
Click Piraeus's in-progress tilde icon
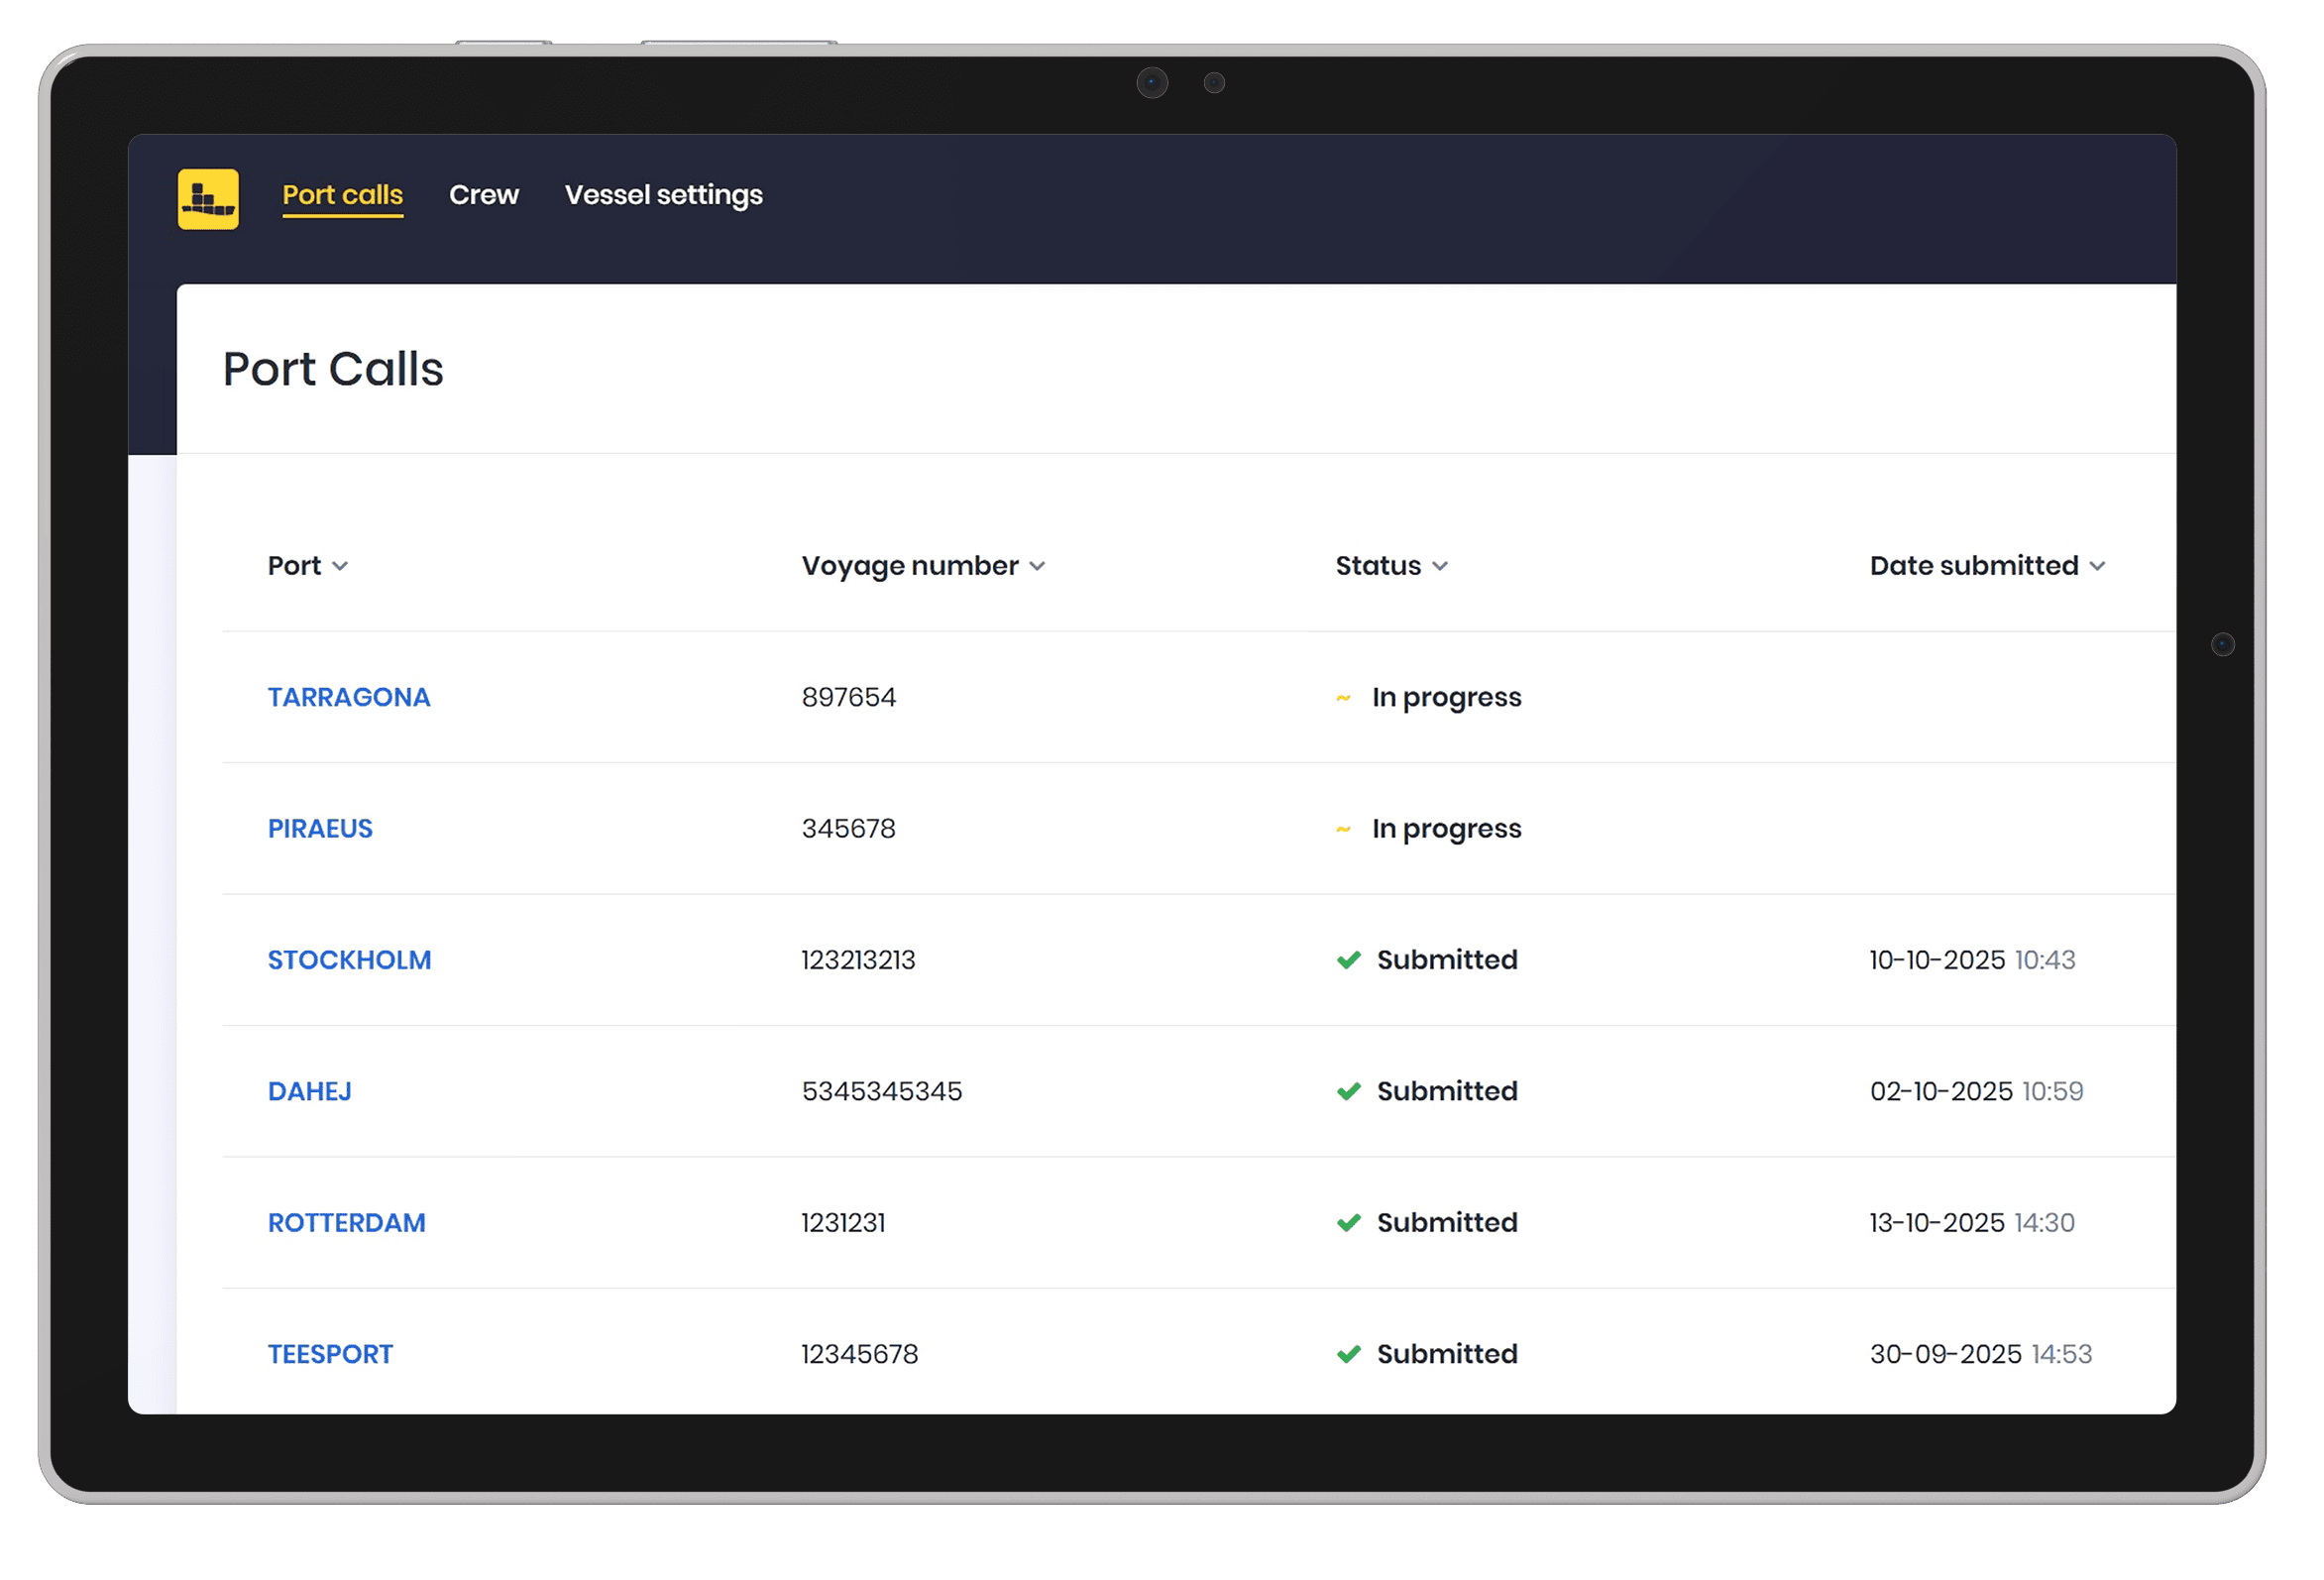[1343, 829]
